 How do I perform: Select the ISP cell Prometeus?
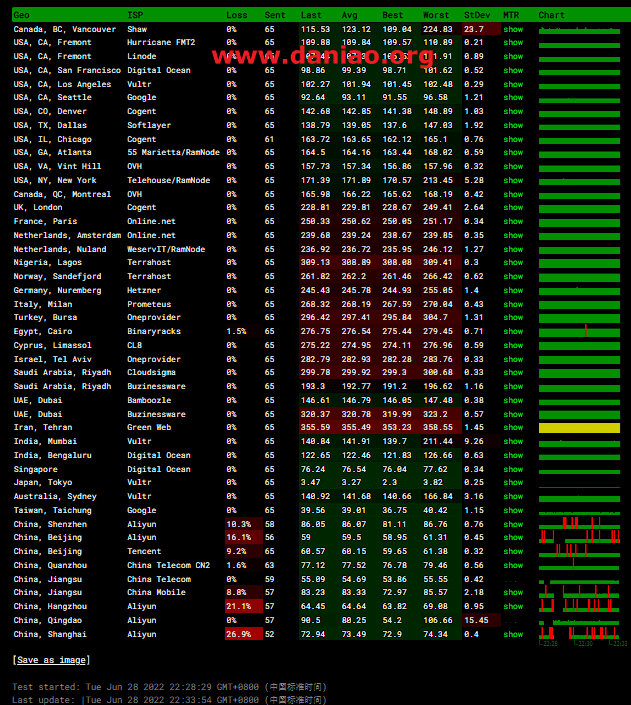pyautogui.click(x=149, y=304)
